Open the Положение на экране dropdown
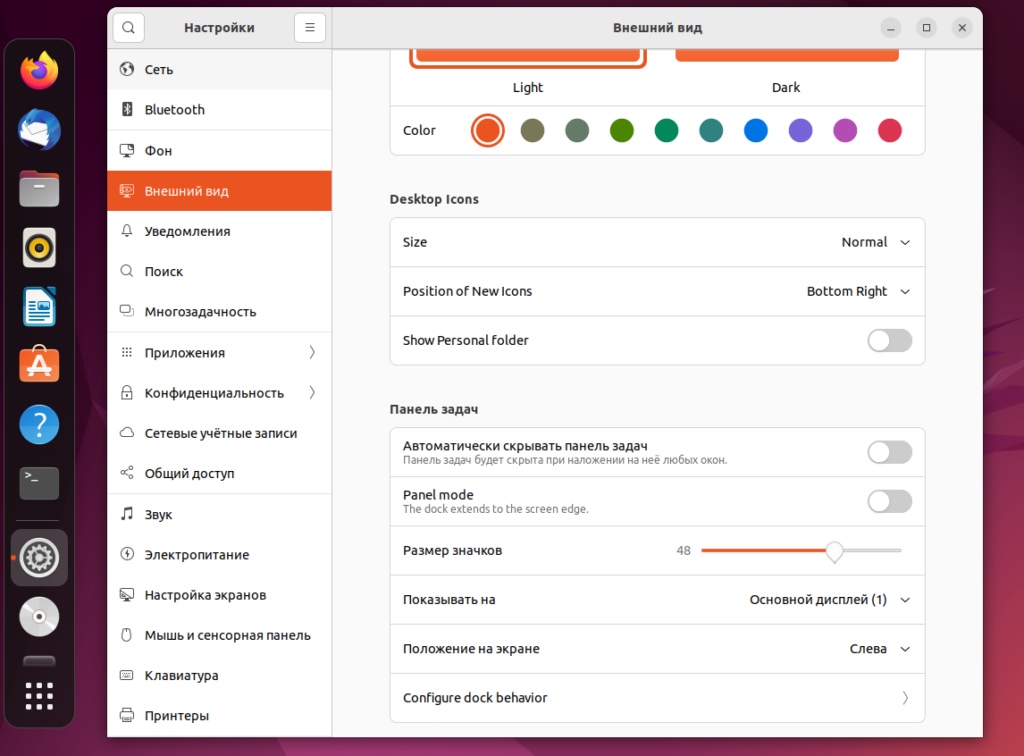The image size is (1024, 756). click(x=879, y=649)
